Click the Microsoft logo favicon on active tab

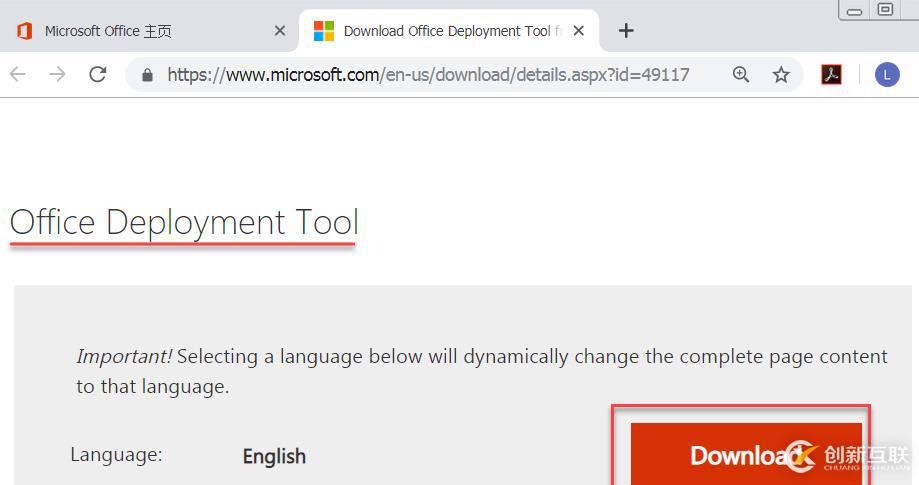tap(324, 30)
